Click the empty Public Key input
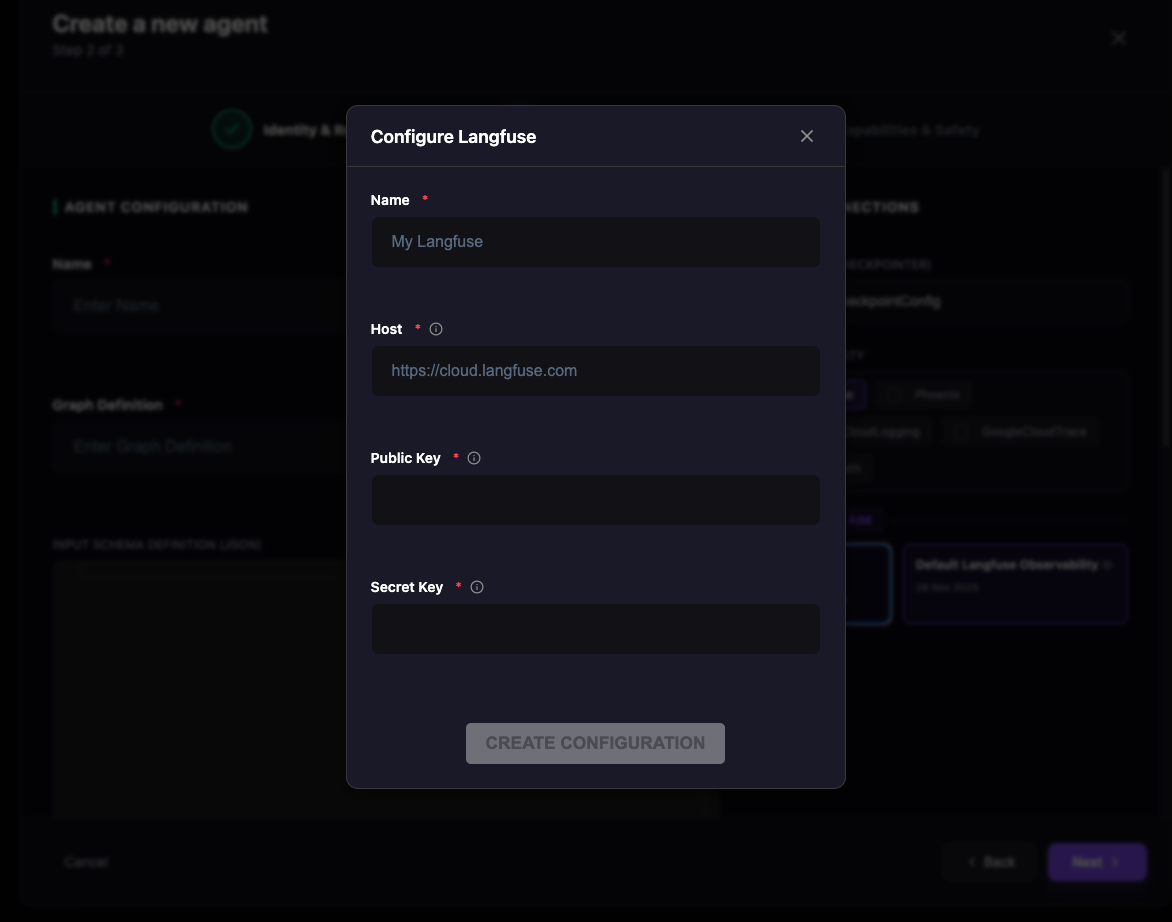Image resolution: width=1172 pixels, height=922 pixels. click(595, 500)
